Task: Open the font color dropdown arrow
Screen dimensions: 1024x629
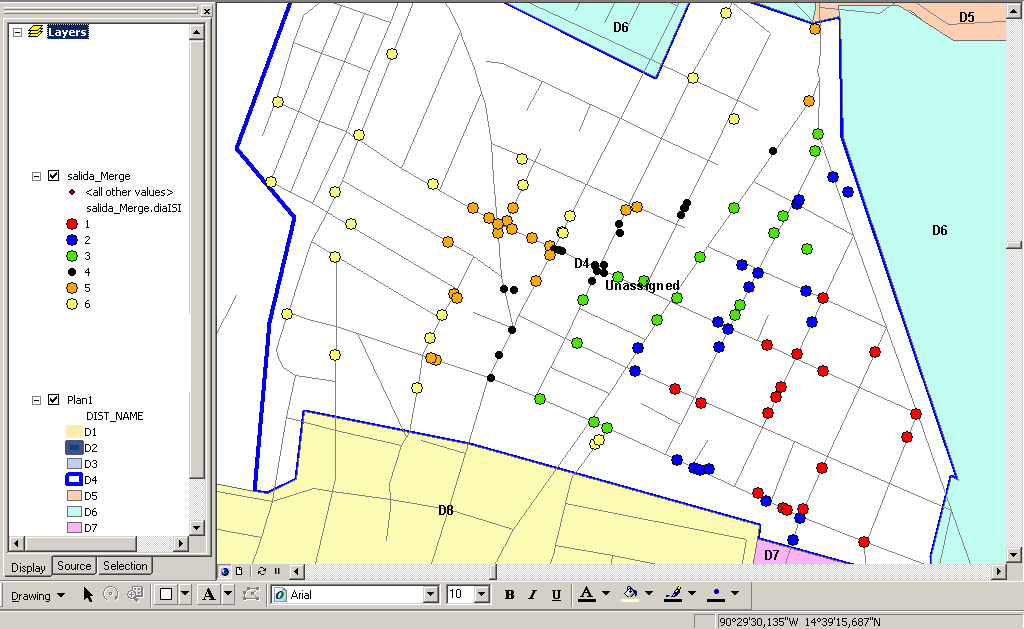Action: coord(606,594)
